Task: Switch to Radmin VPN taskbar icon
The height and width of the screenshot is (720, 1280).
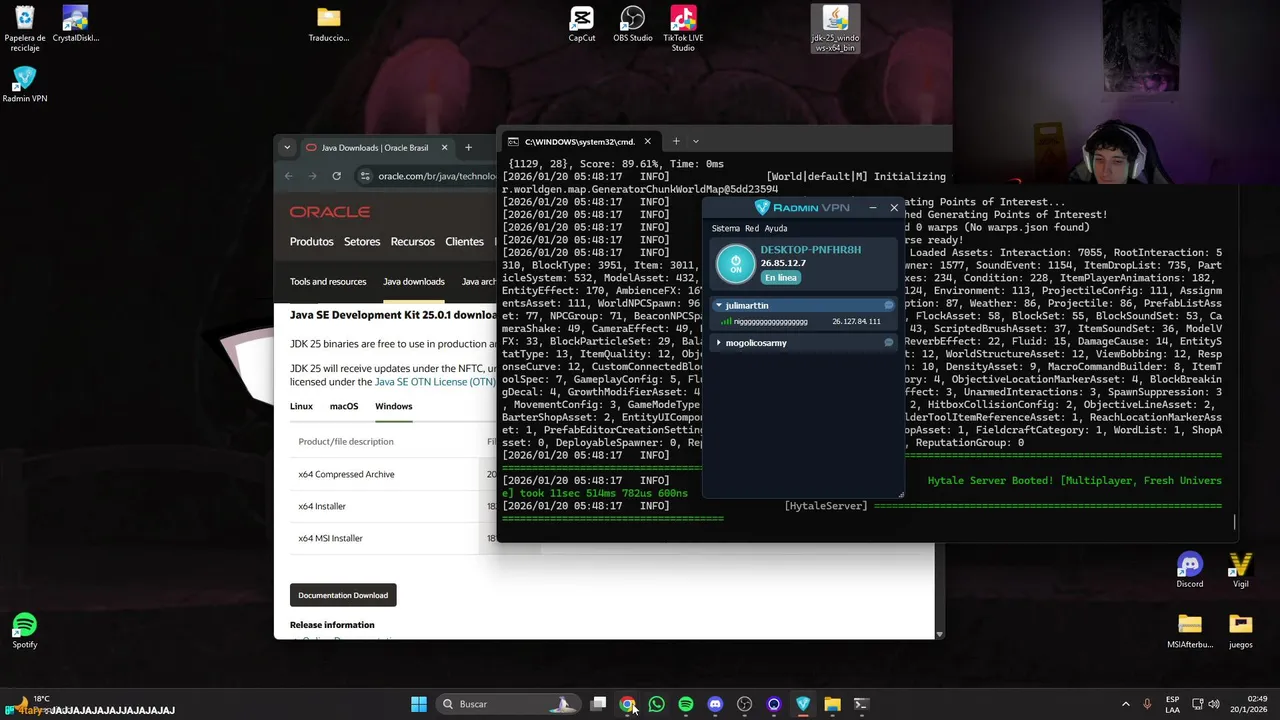Action: click(x=803, y=704)
